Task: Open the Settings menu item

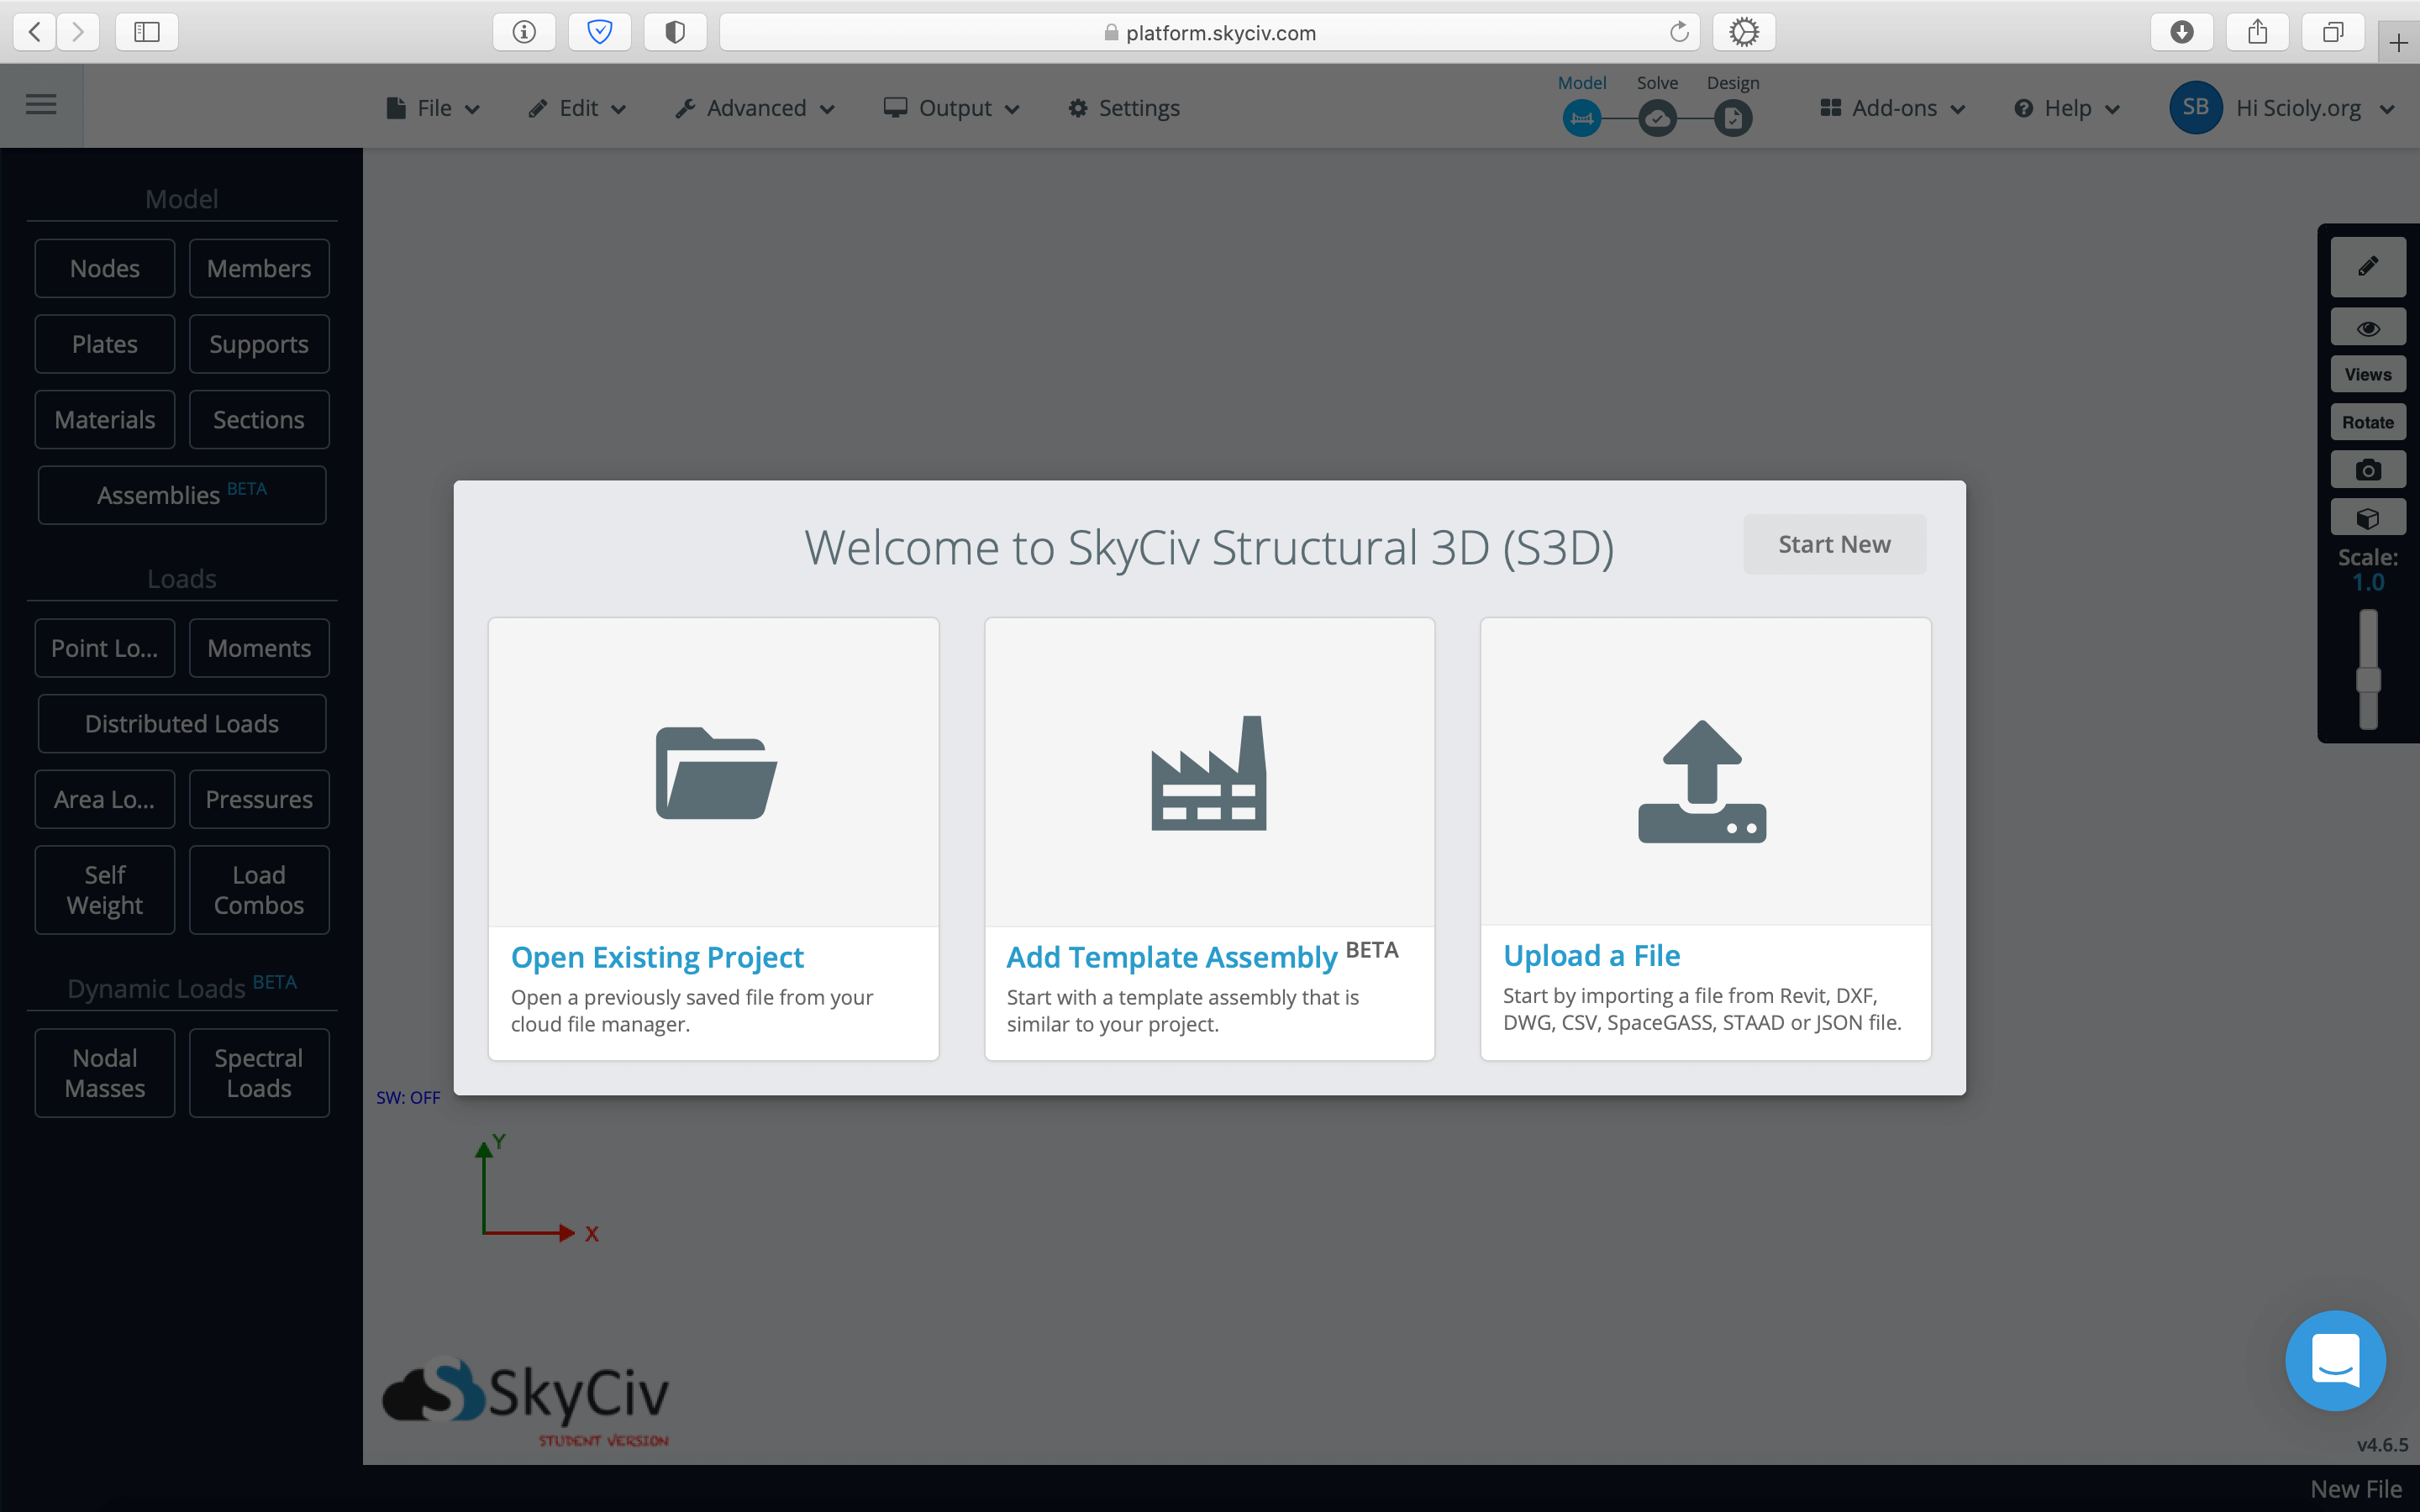Action: (x=1124, y=108)
